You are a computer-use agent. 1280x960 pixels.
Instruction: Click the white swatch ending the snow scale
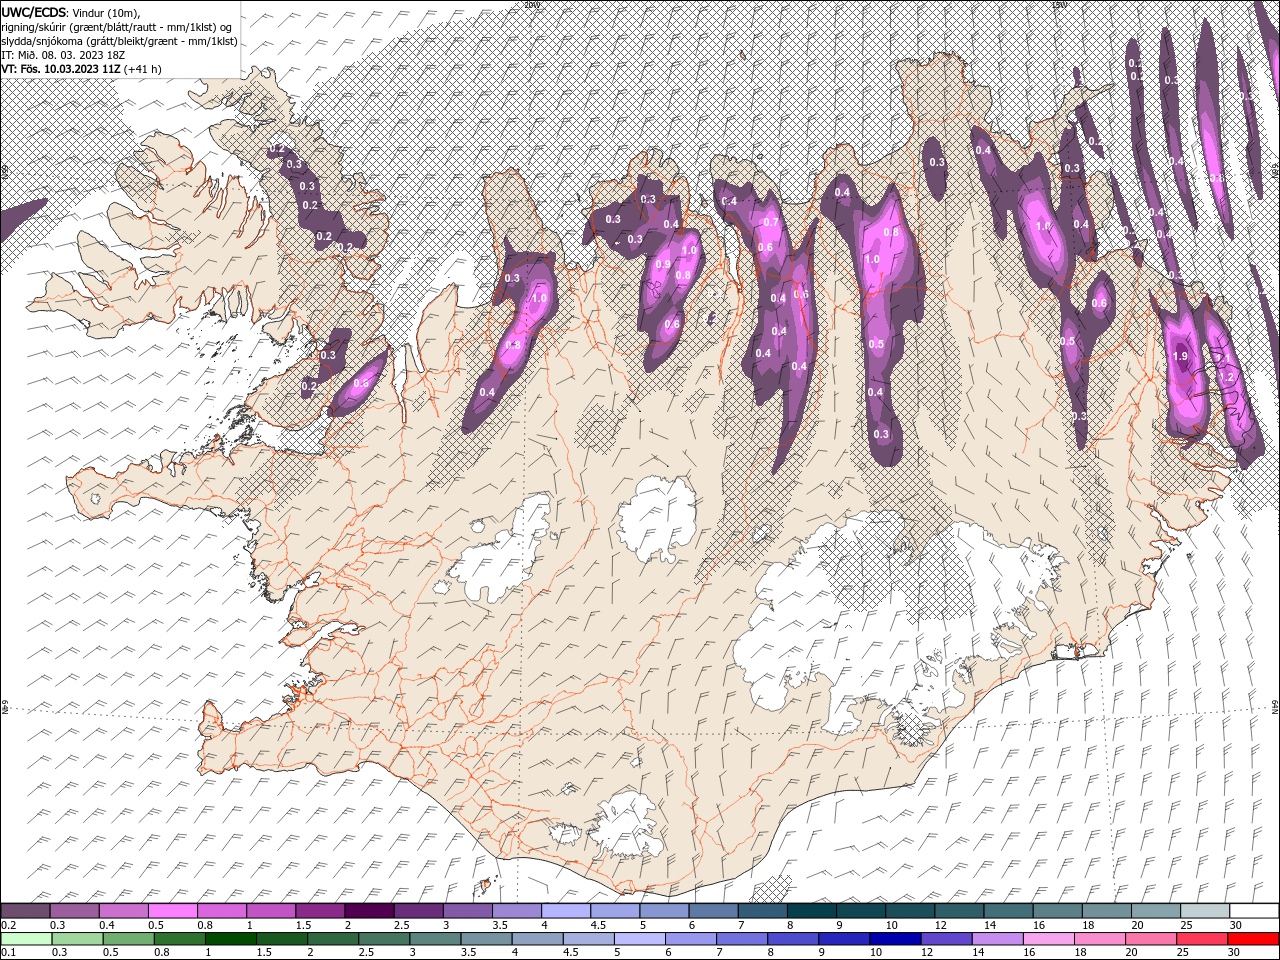click(1253, 911)
